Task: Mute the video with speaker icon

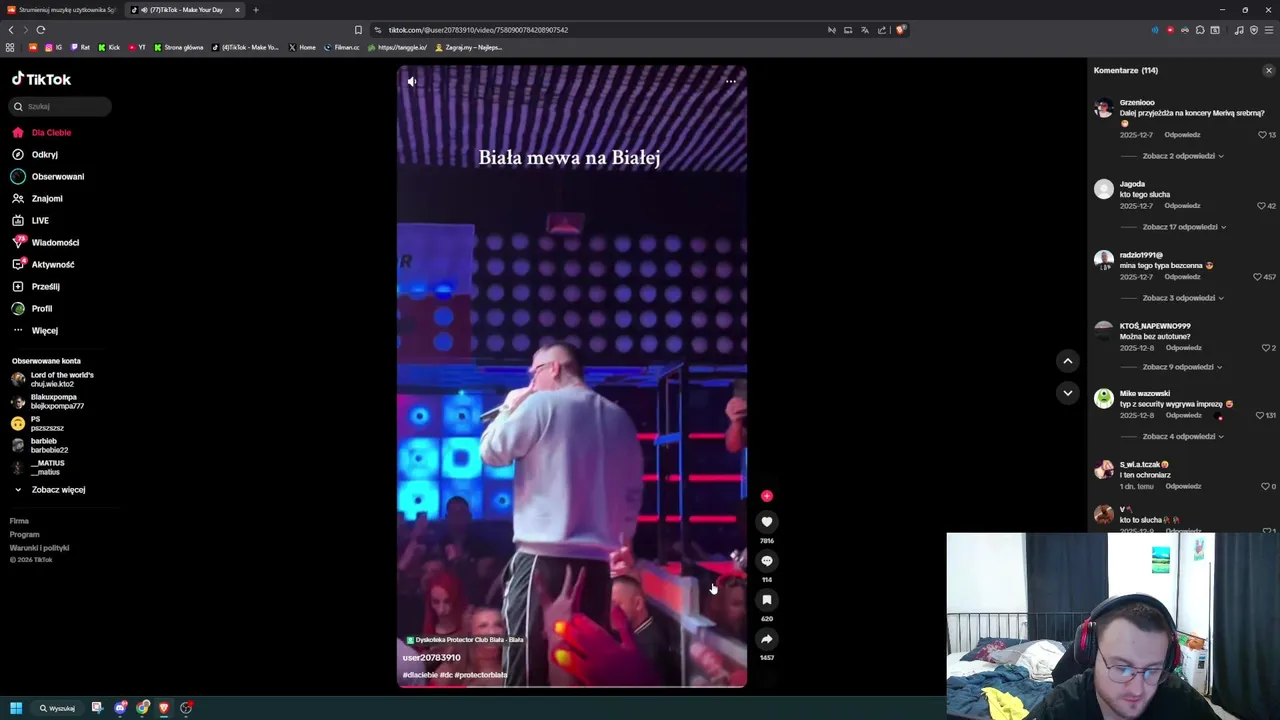Action: pos(411,81)
